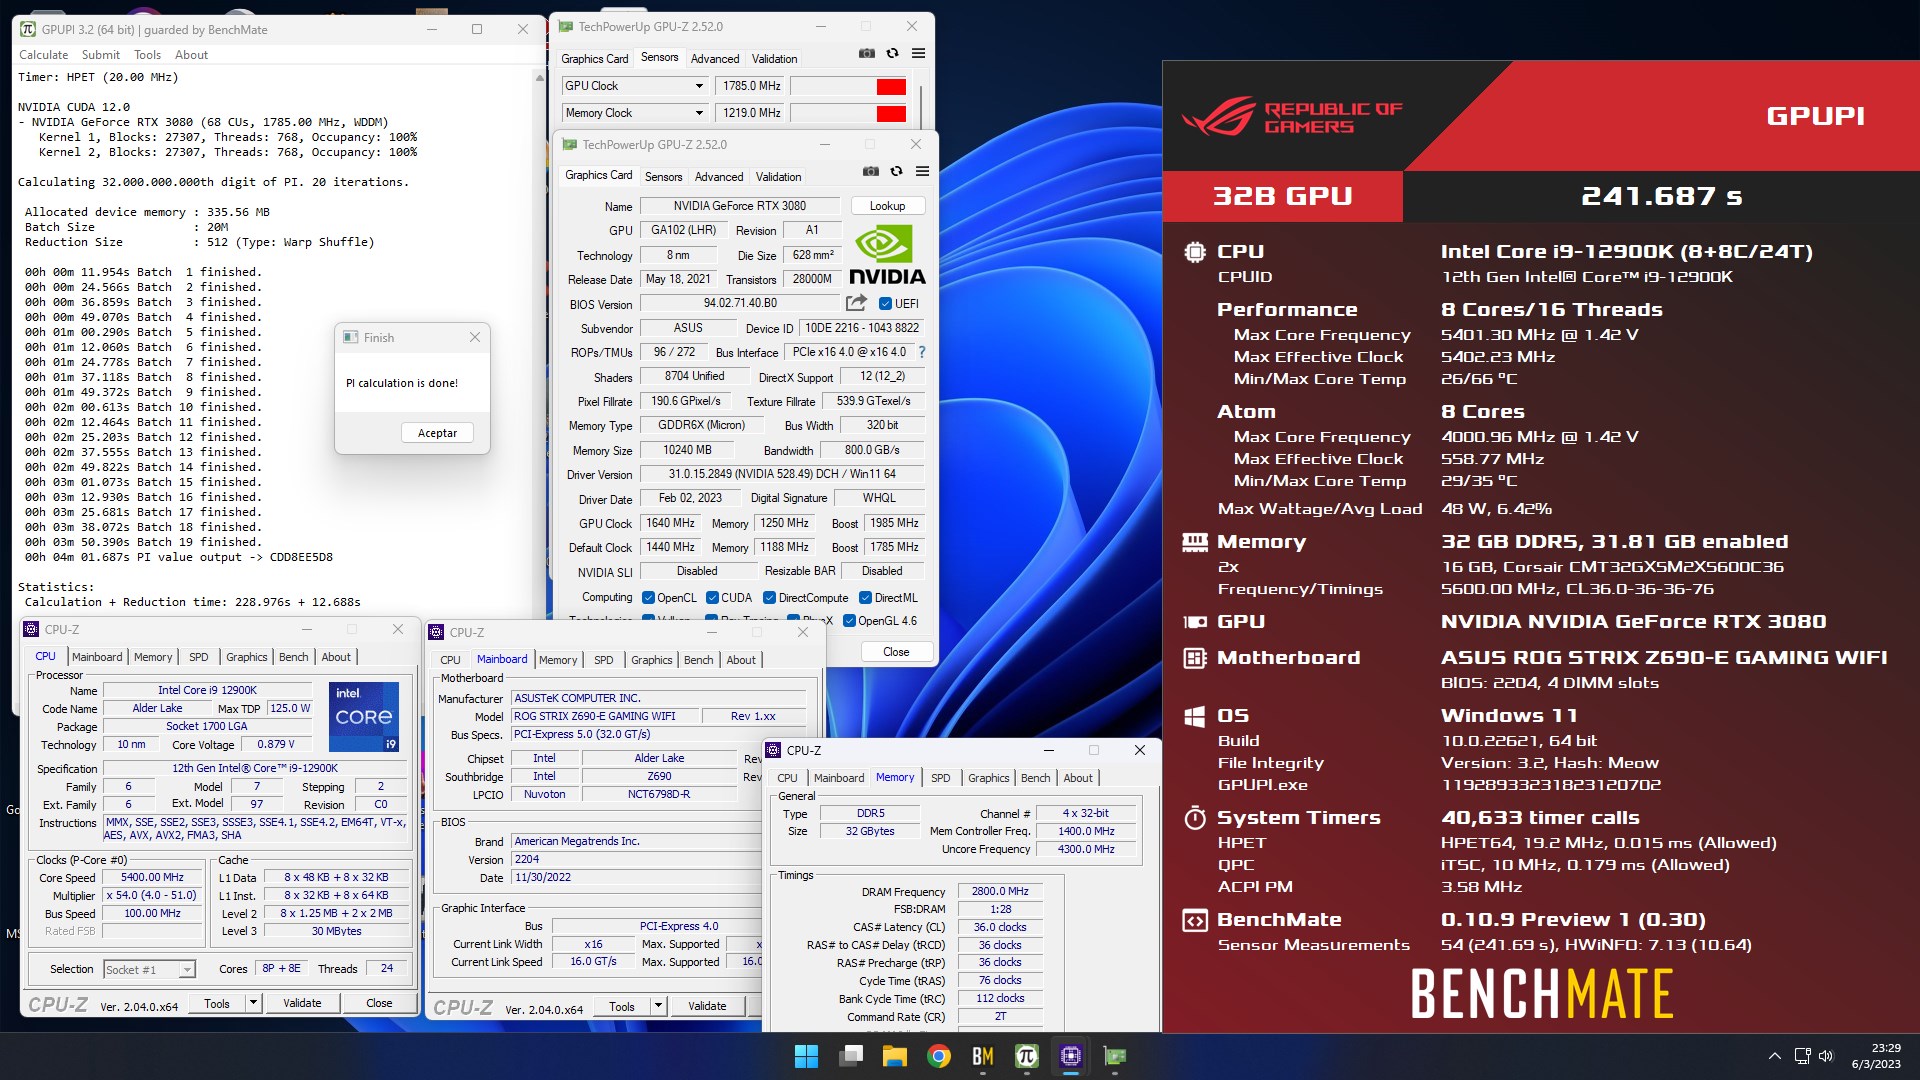Open Task View from taskbar

pos(851,1056)
